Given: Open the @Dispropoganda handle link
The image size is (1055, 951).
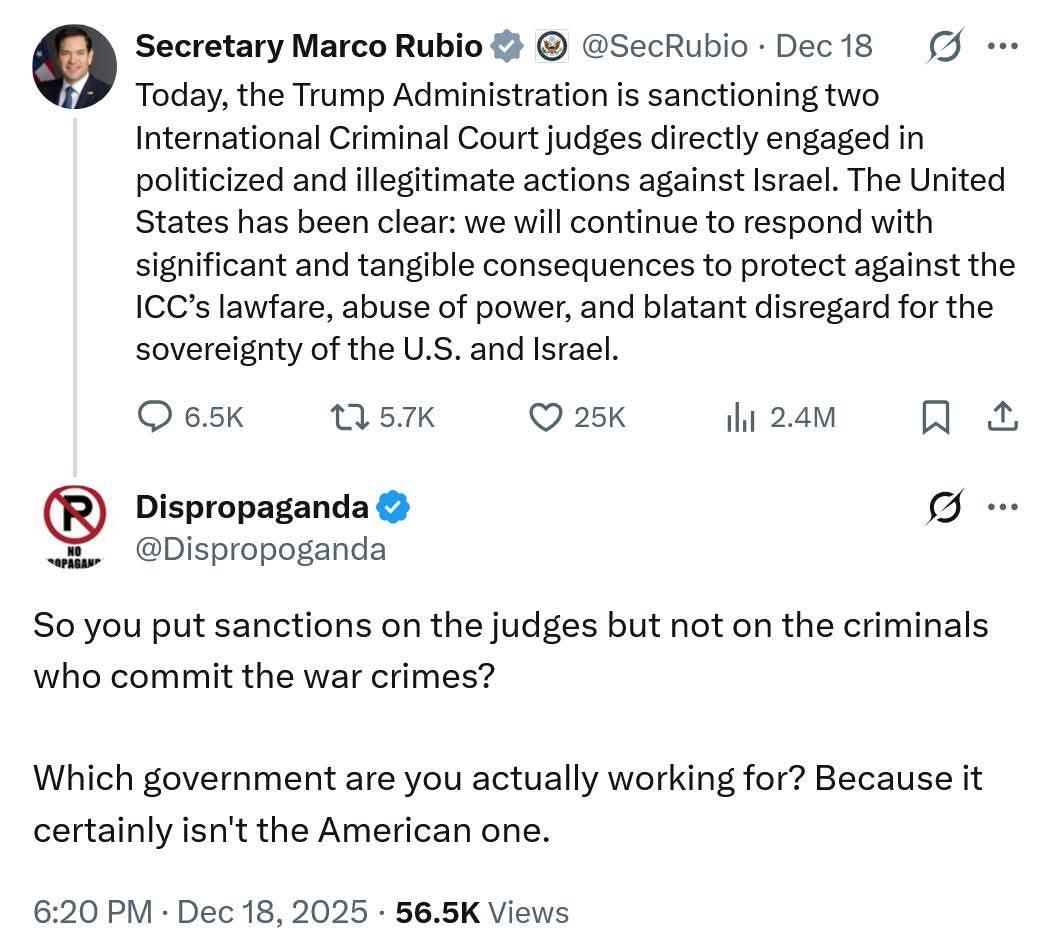Looking at the screenshot, I should [260, 548].
